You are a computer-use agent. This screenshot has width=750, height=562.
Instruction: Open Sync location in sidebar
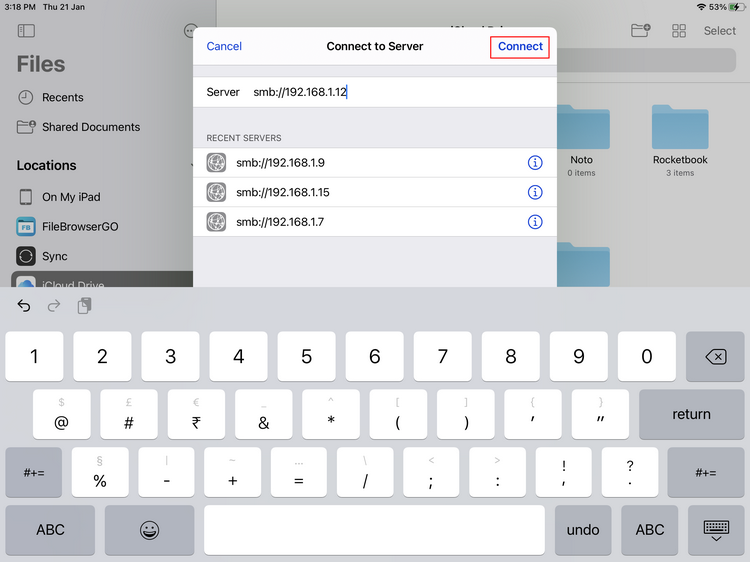42,256
